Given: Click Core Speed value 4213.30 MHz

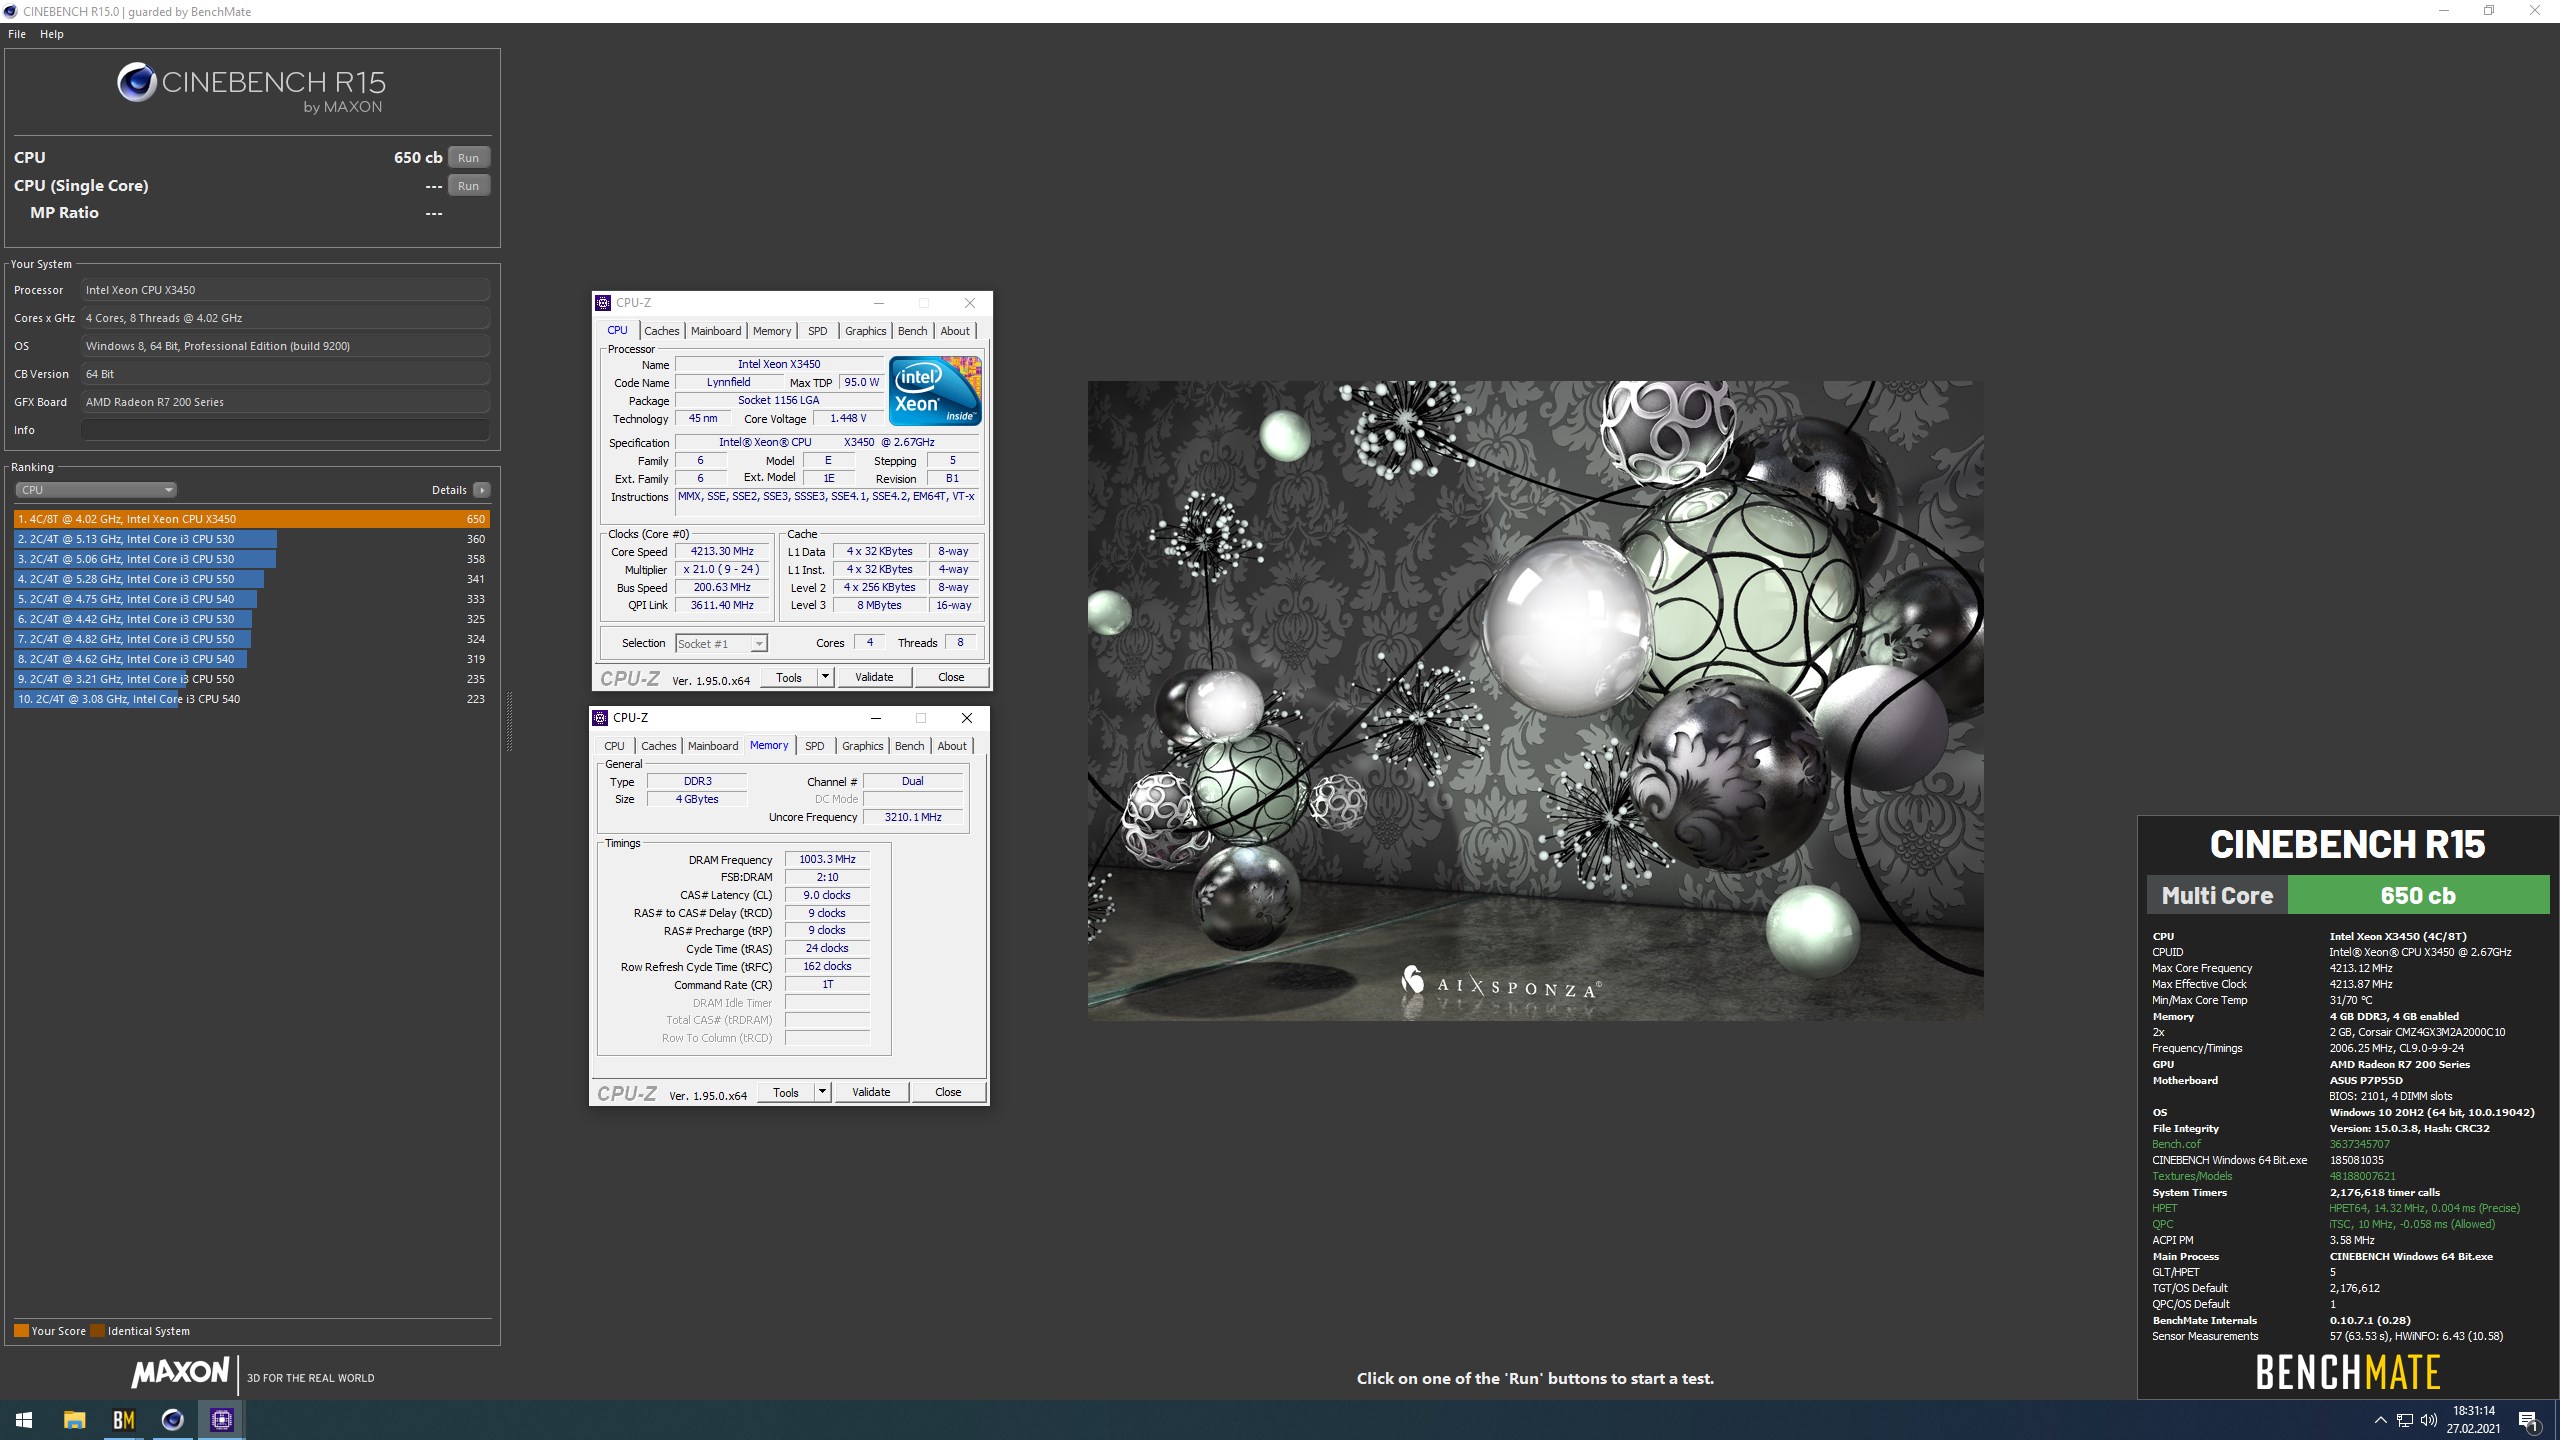Looking at the screenshot, I should [722, 551].
